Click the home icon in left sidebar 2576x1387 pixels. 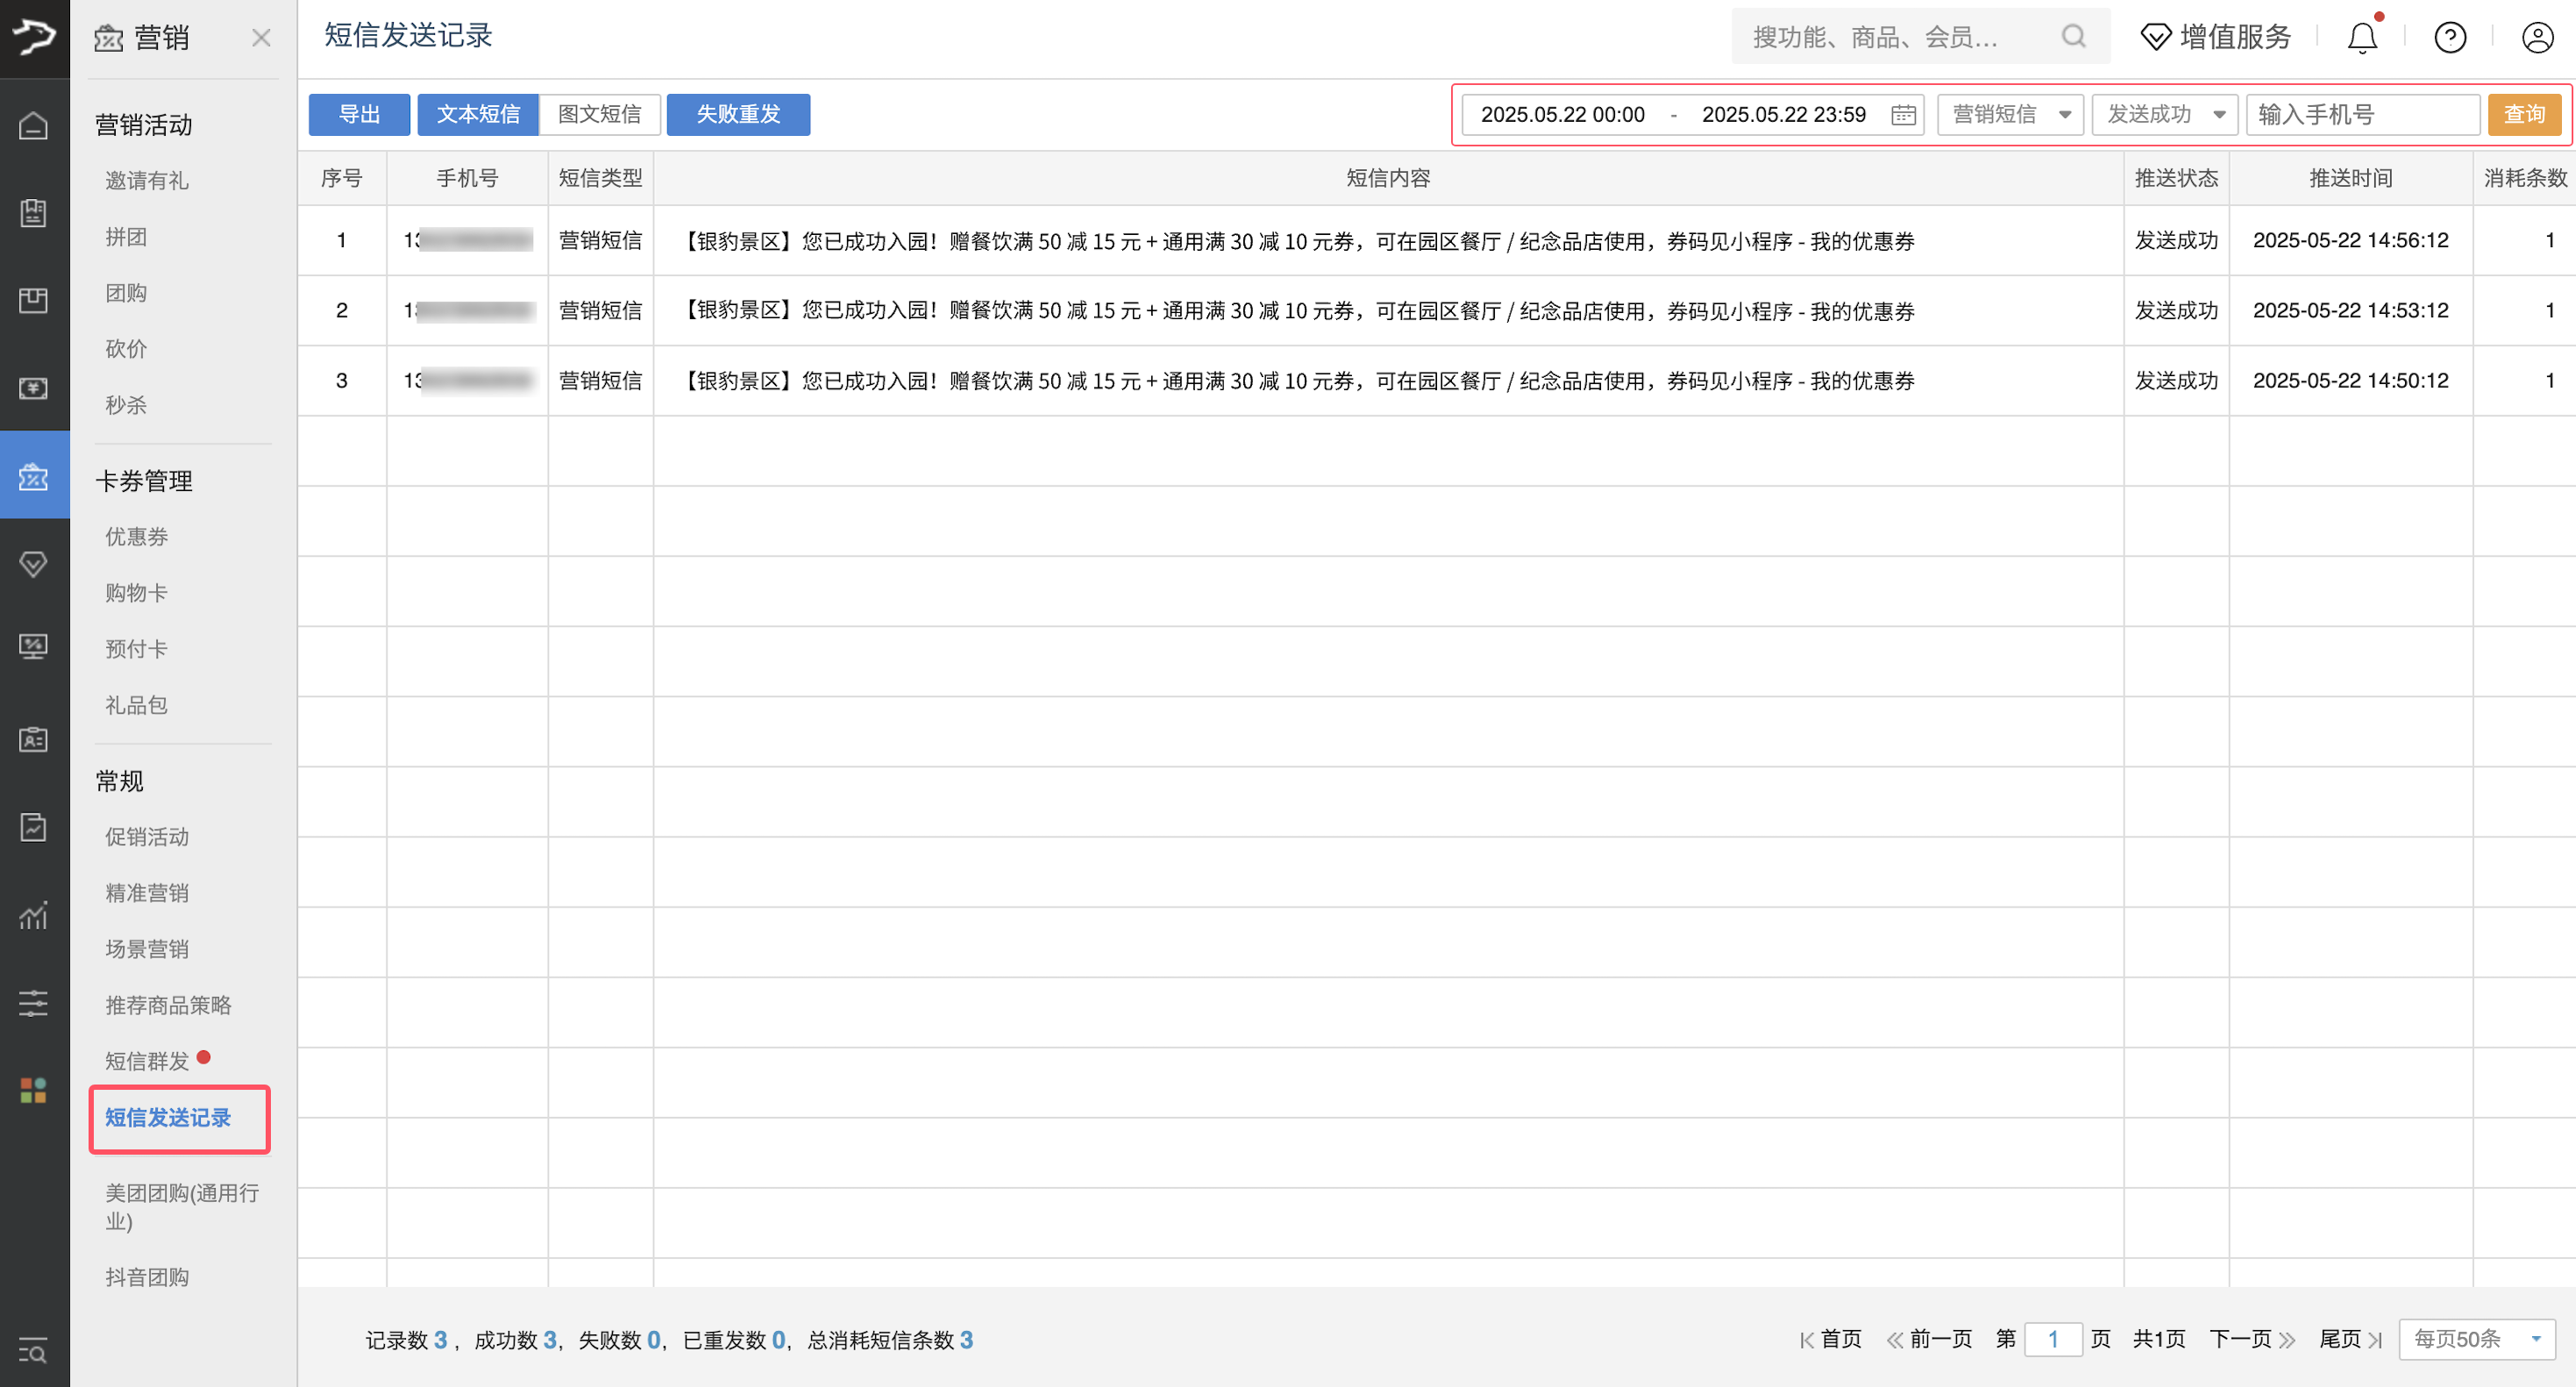point(34,126)
